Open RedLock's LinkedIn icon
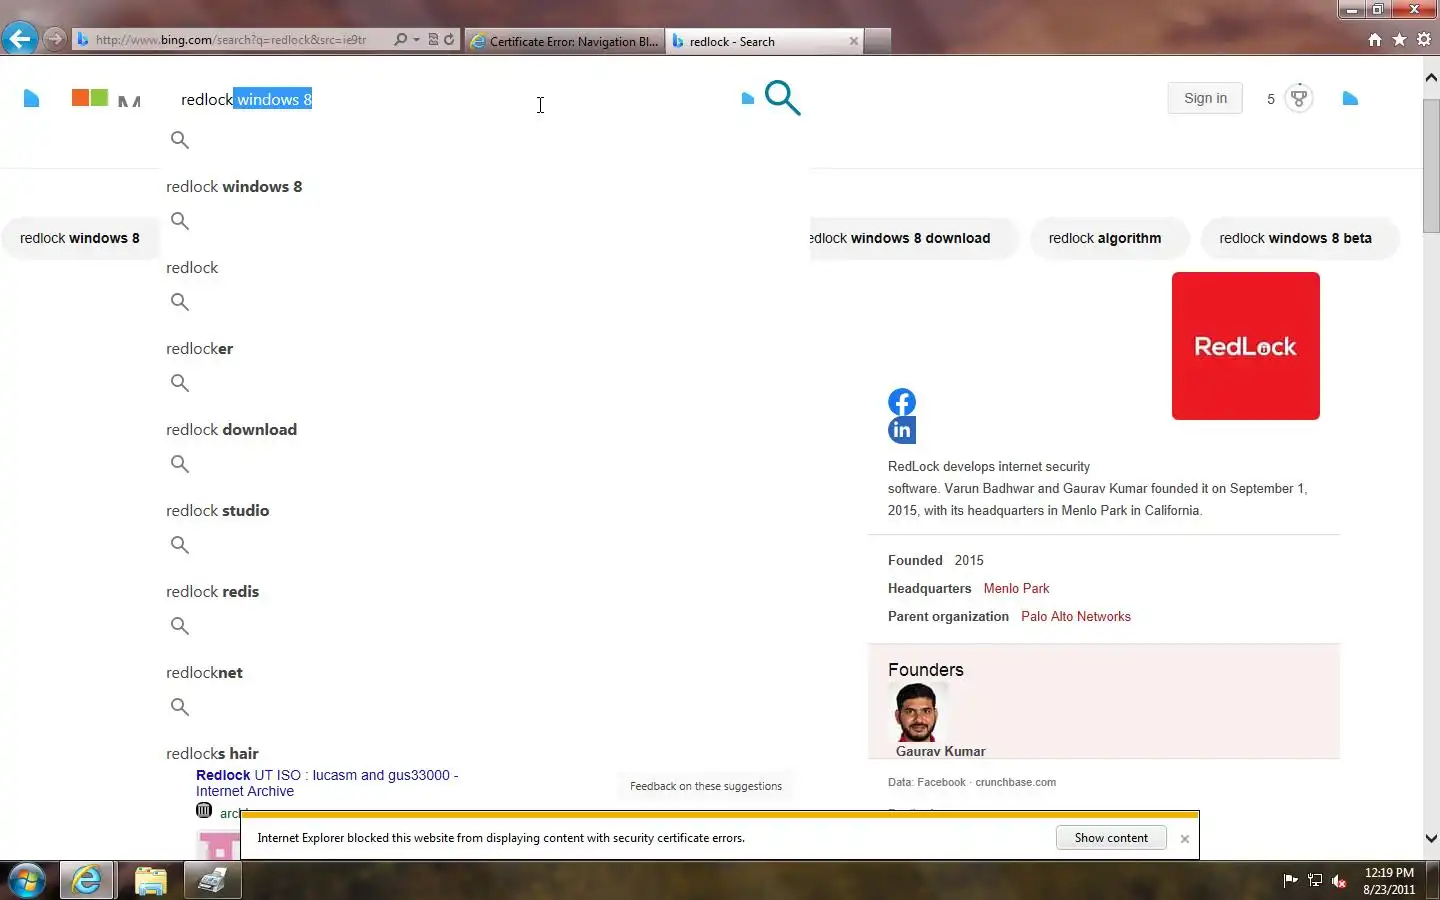Viewport: 1440px width, 900px height. click(x=902, y=430)
